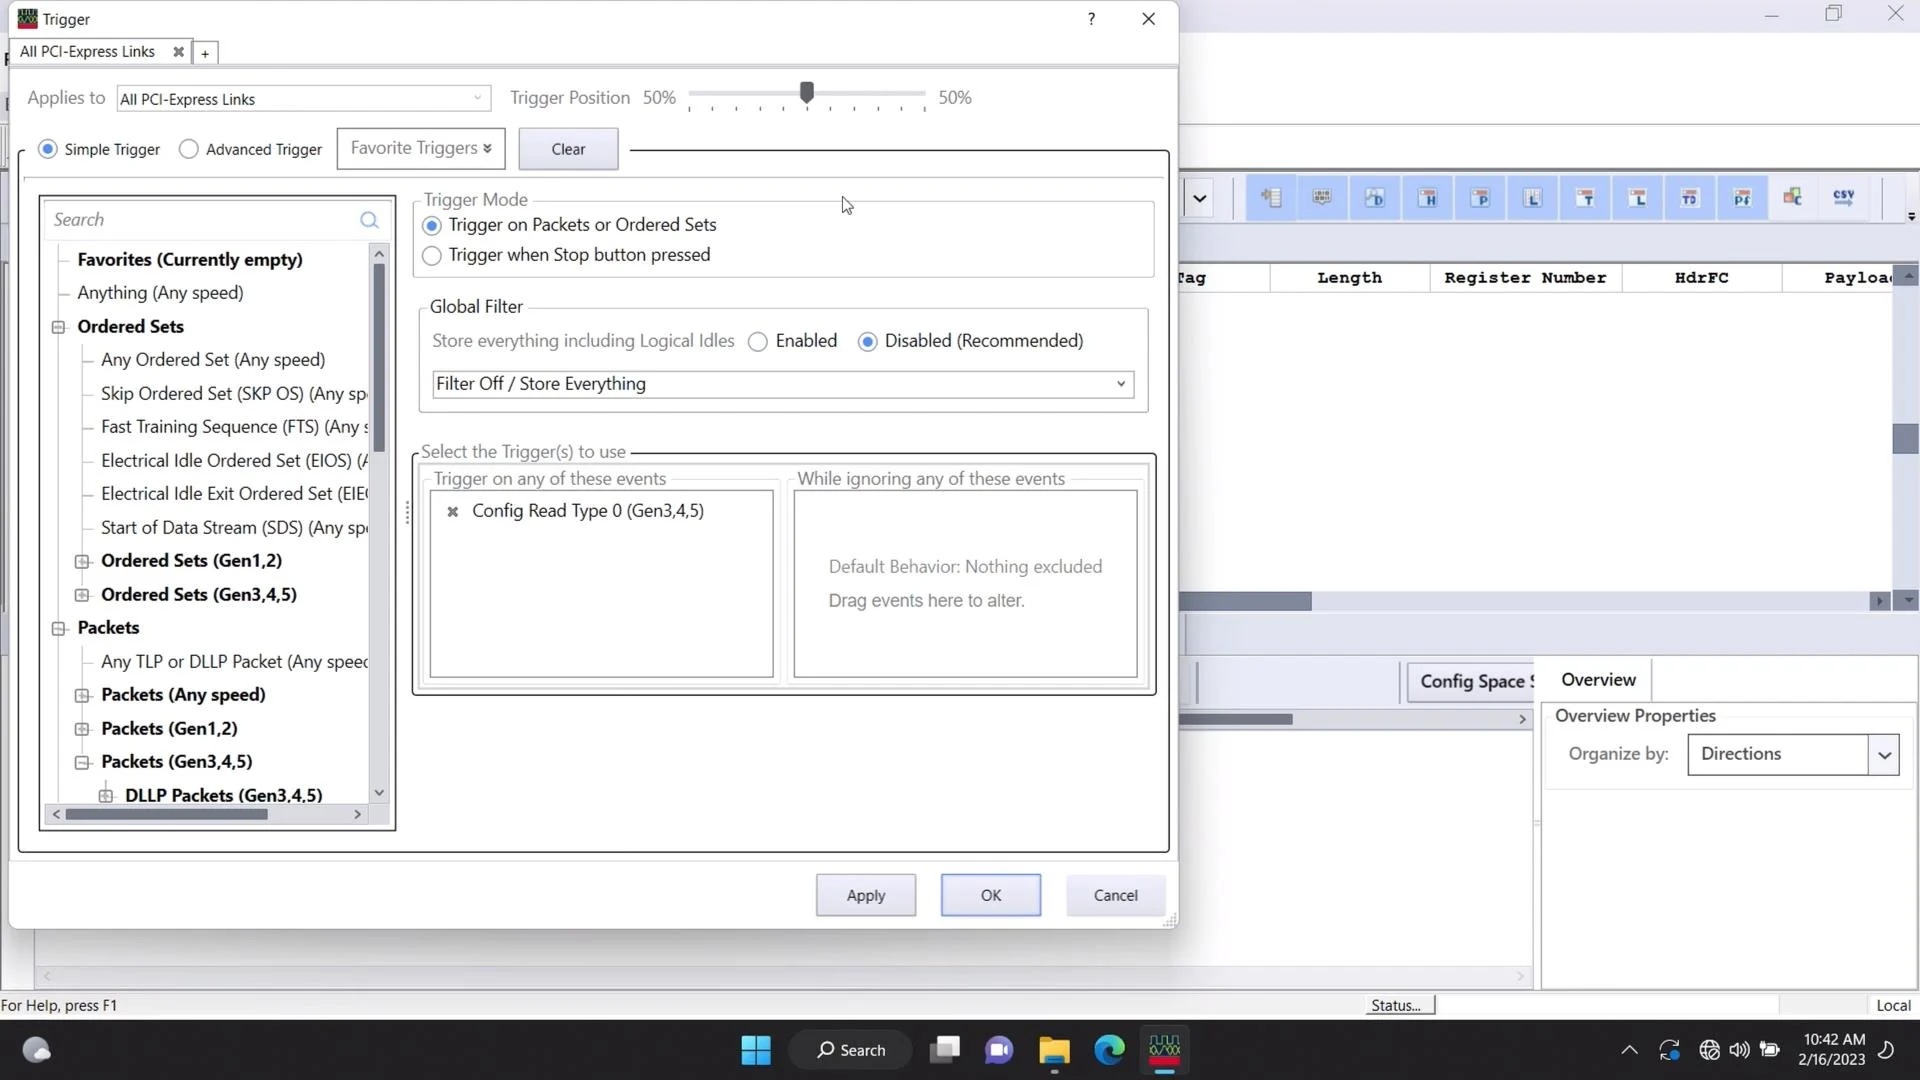Toggle the 'P' pane toolbar icon
1920x1080 pixels.
(1480, 198)
